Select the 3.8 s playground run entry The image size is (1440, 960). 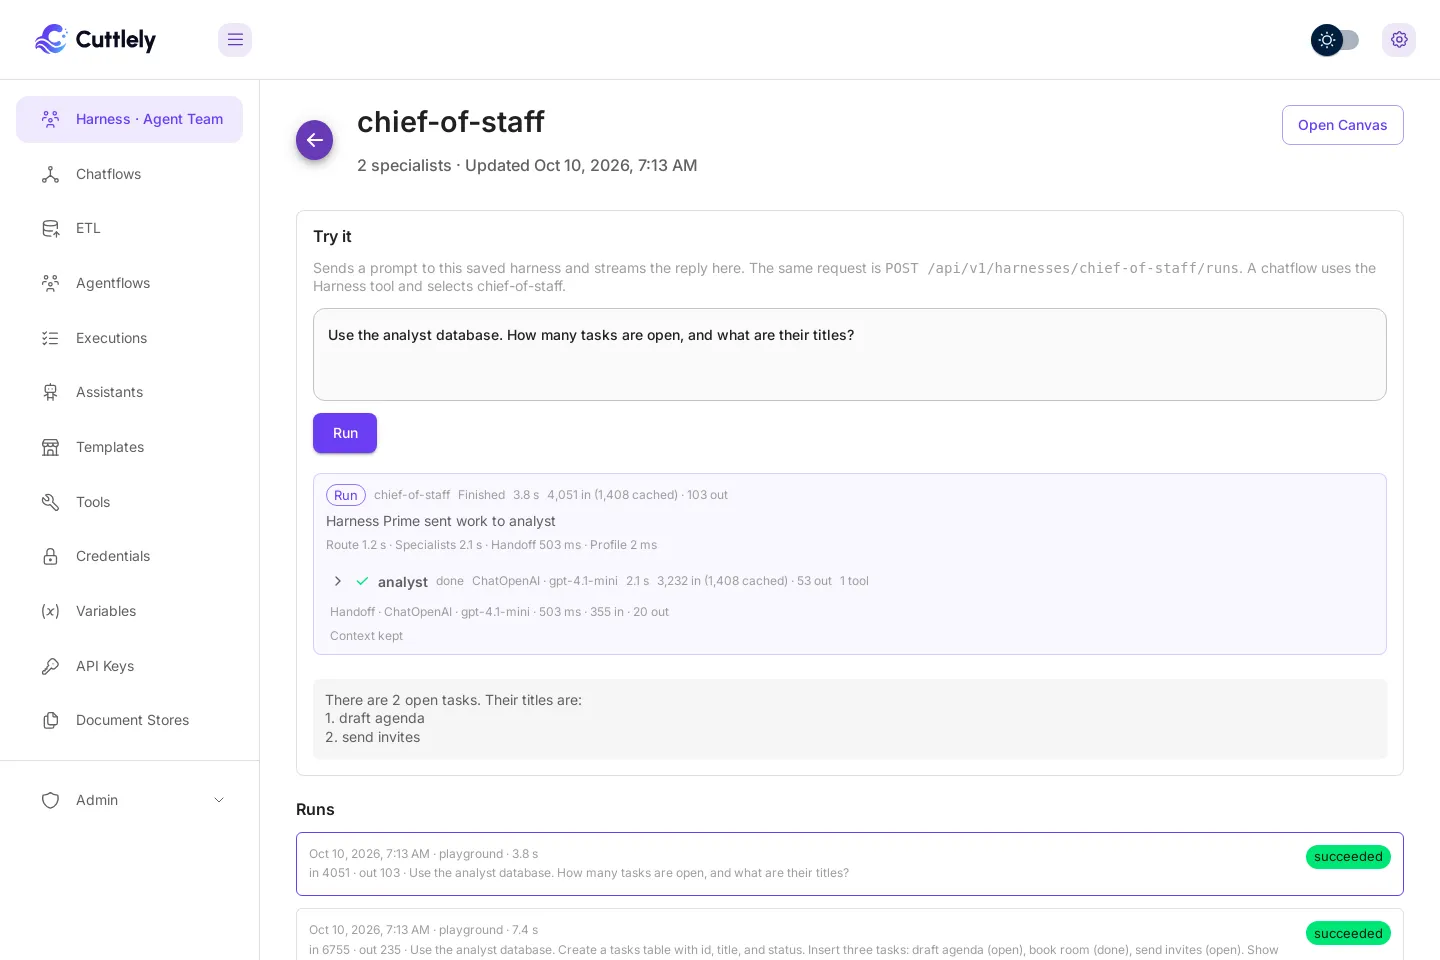coord(850,864)
